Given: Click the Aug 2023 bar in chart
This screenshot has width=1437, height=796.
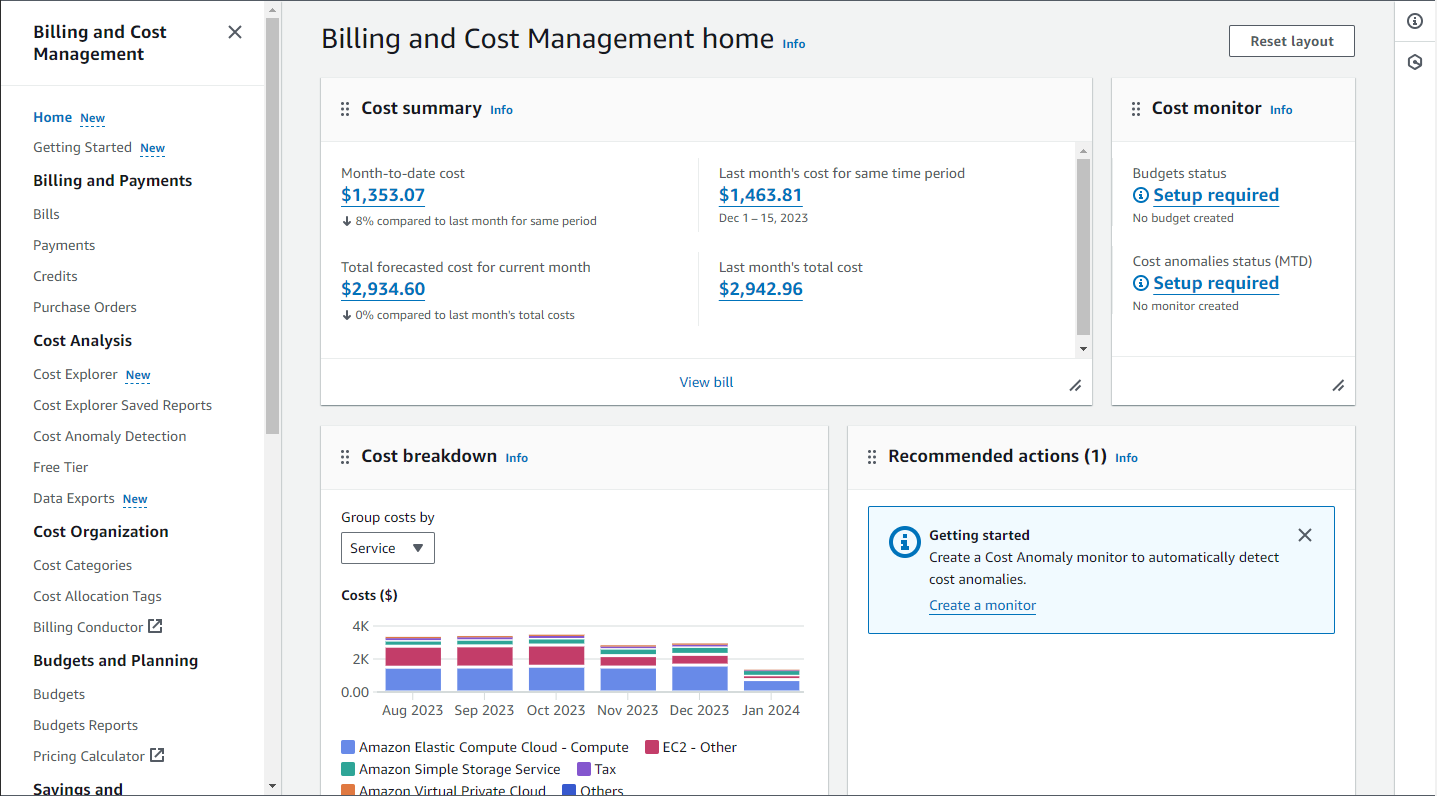Looking at the screenshot, I should [413, 664].
